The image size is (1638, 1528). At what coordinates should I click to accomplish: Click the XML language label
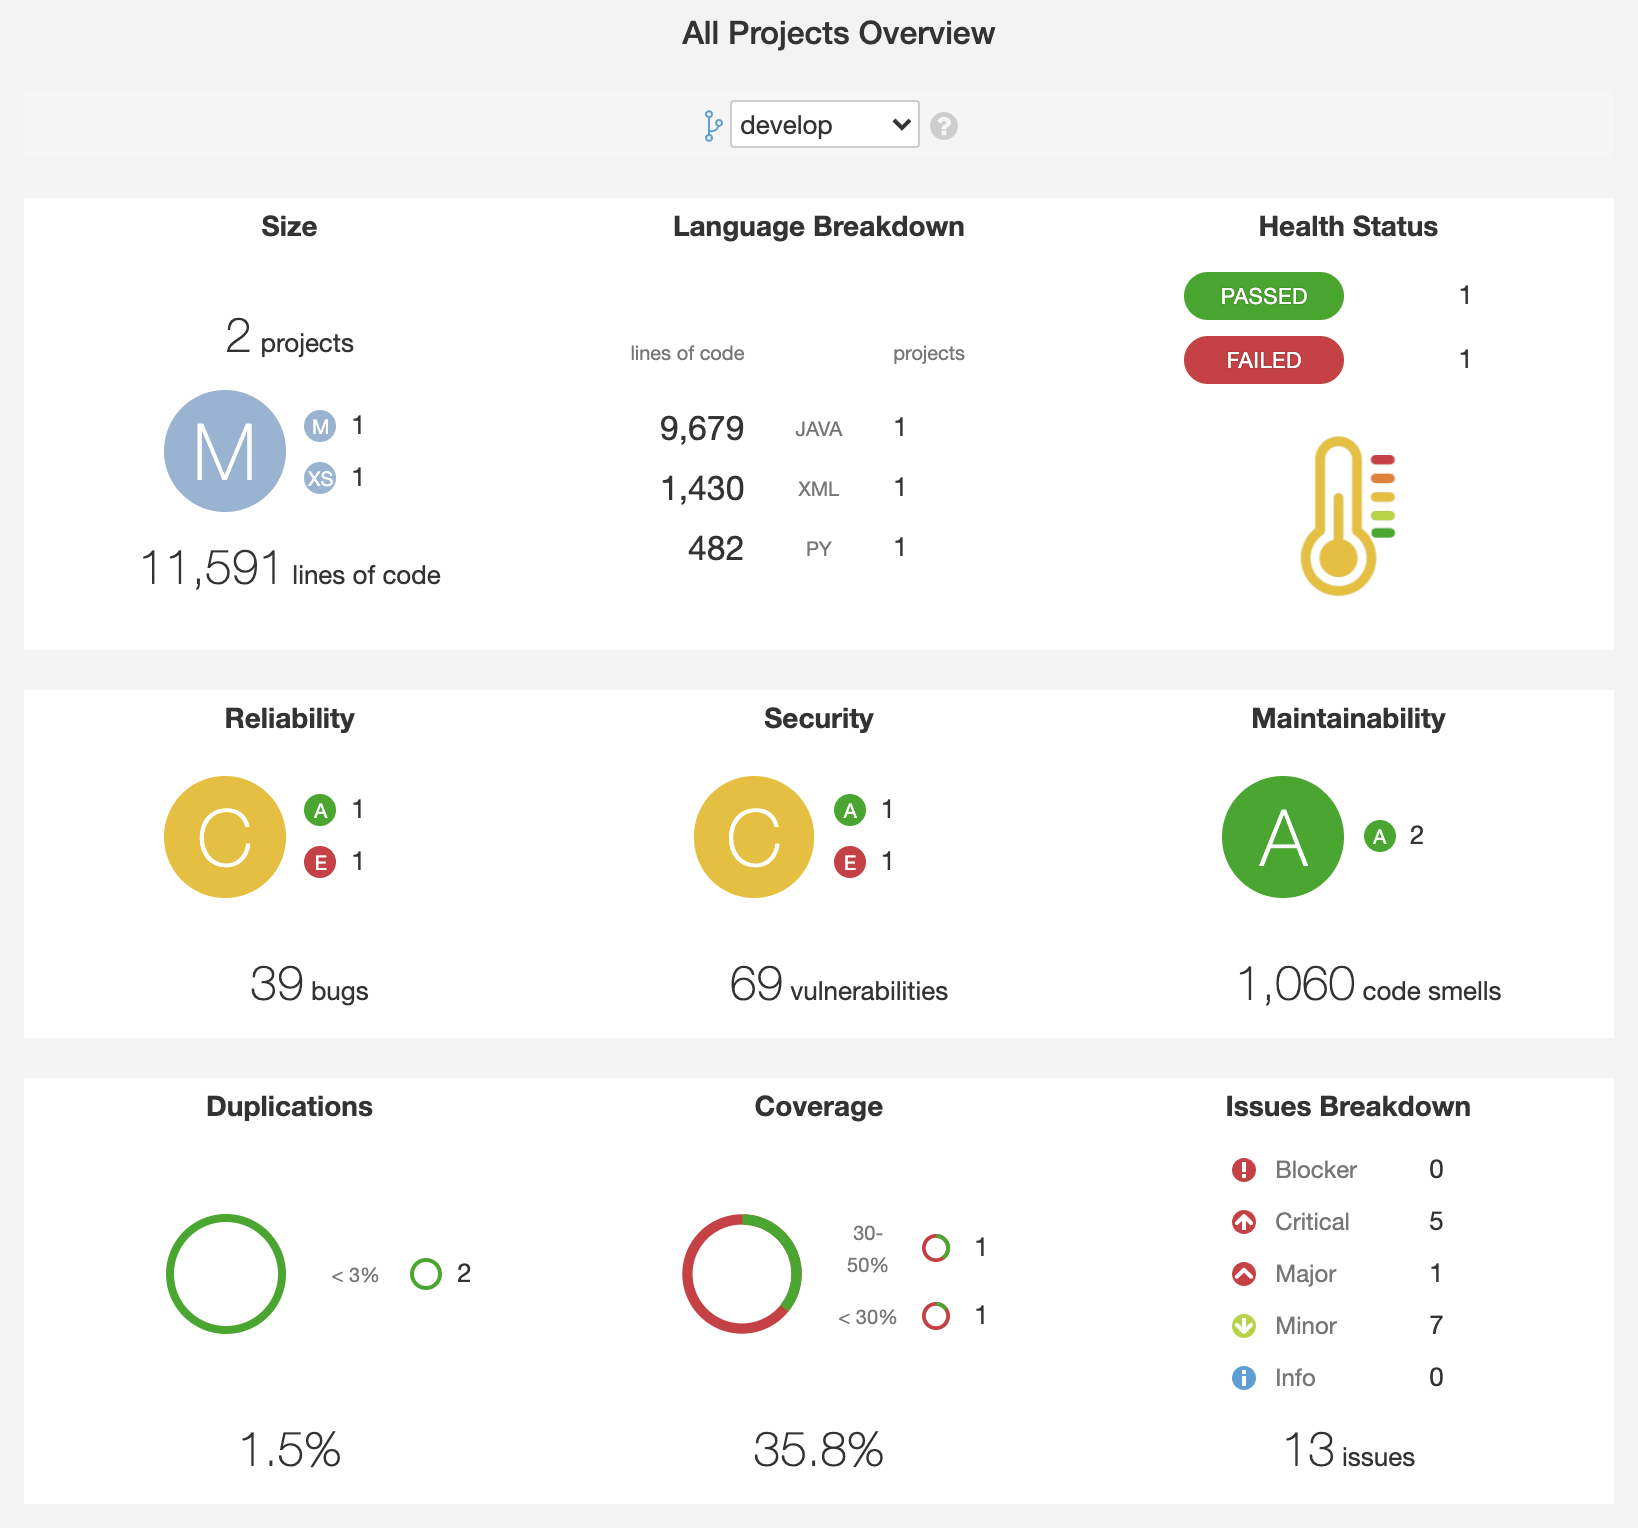(x=818, y=490)
